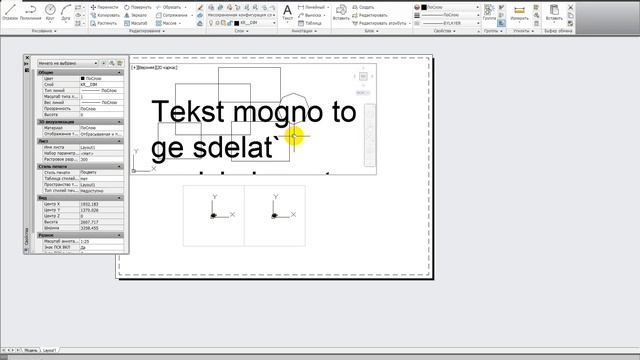Screen dimensions: 640x360
Task: Click the Копировать copy tool
Action: pyautogui.click(x=105, y=15)
